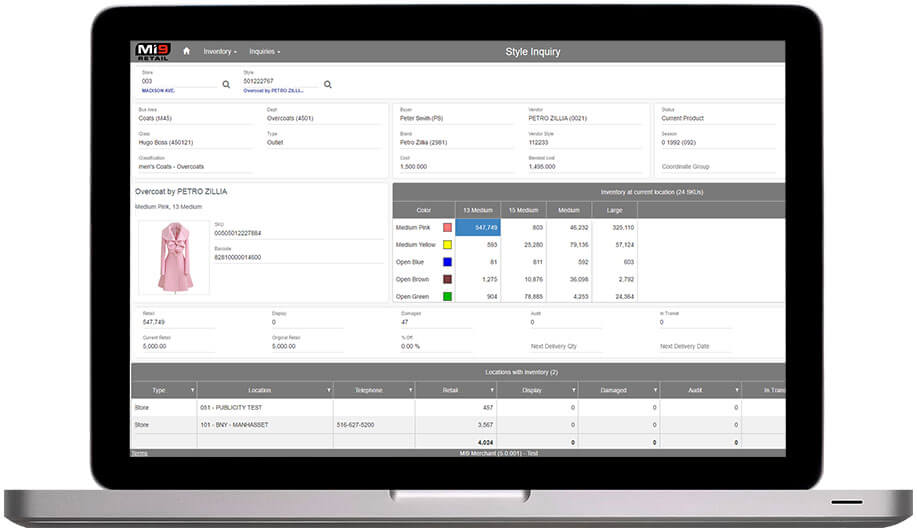
Task: Select the Medium Yellow color swatch
Action: coord(447,244)
